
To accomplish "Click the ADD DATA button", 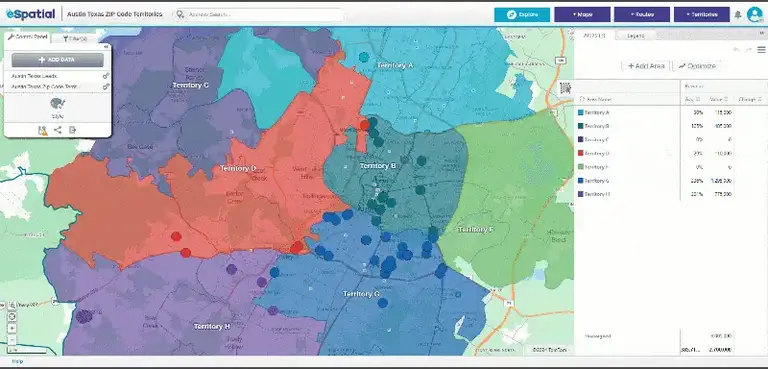I will click(57, 60).
